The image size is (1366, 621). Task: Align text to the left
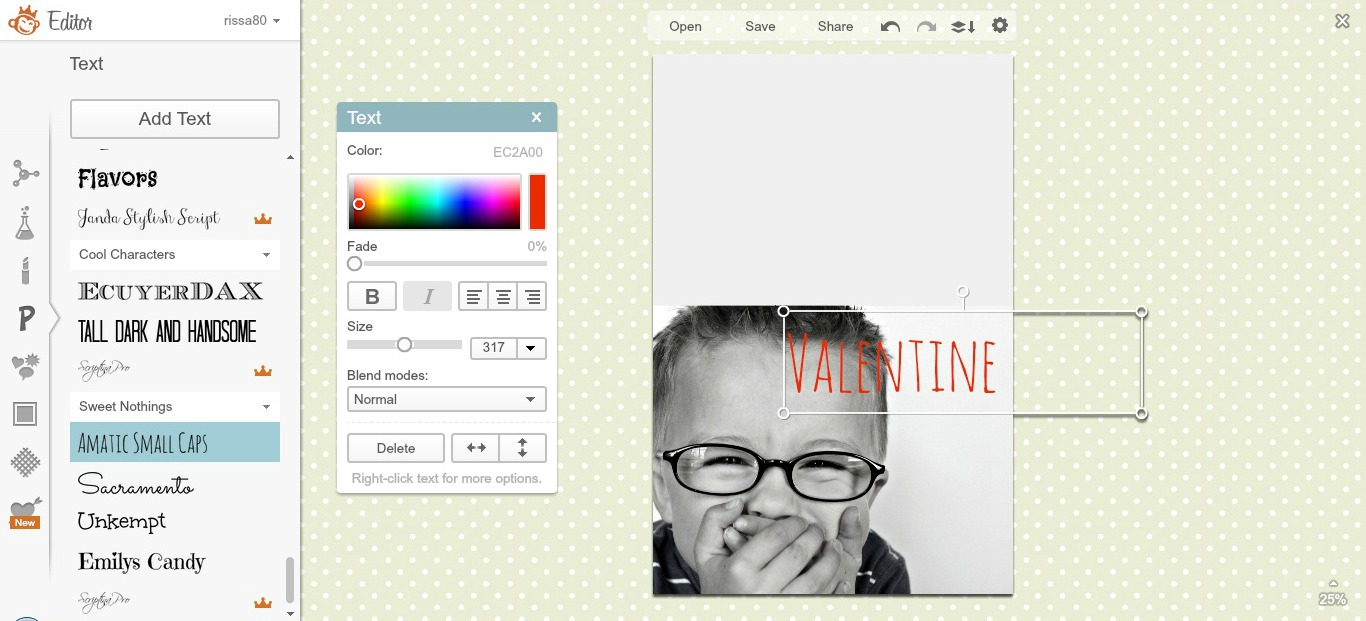[x=473, y=296]
